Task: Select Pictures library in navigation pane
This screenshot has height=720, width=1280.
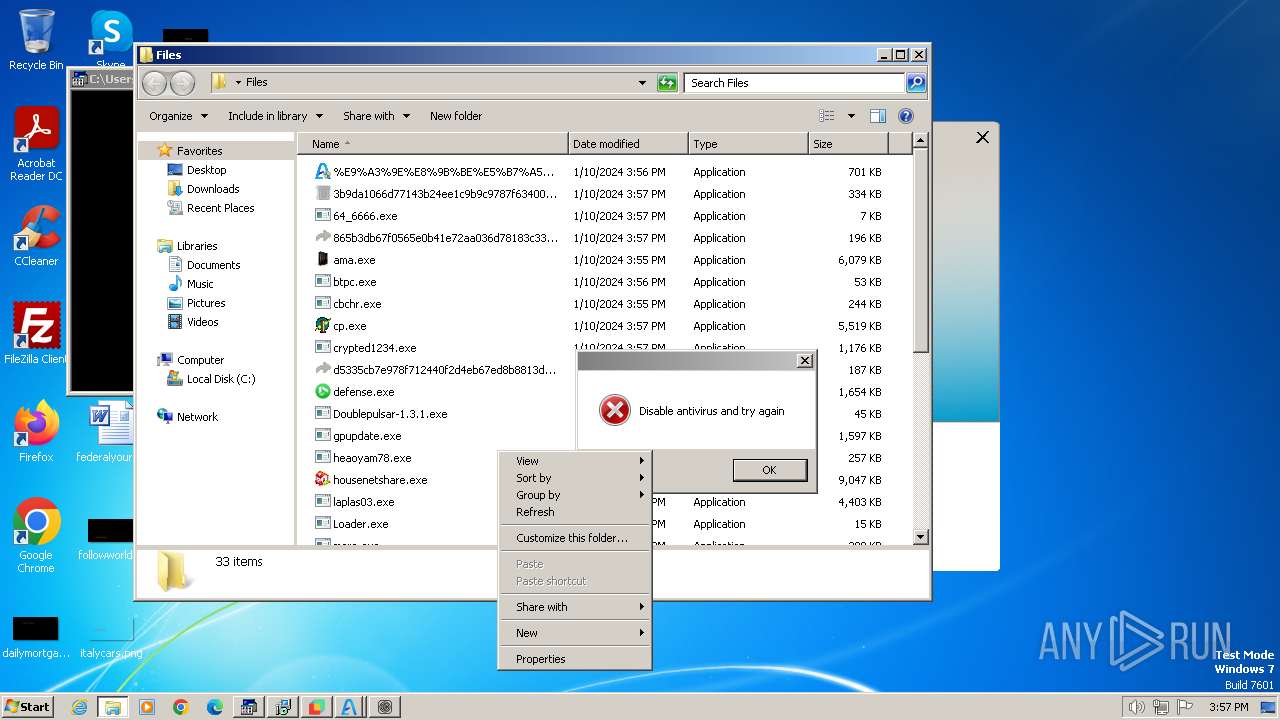Action: click(x=205, y=303)
